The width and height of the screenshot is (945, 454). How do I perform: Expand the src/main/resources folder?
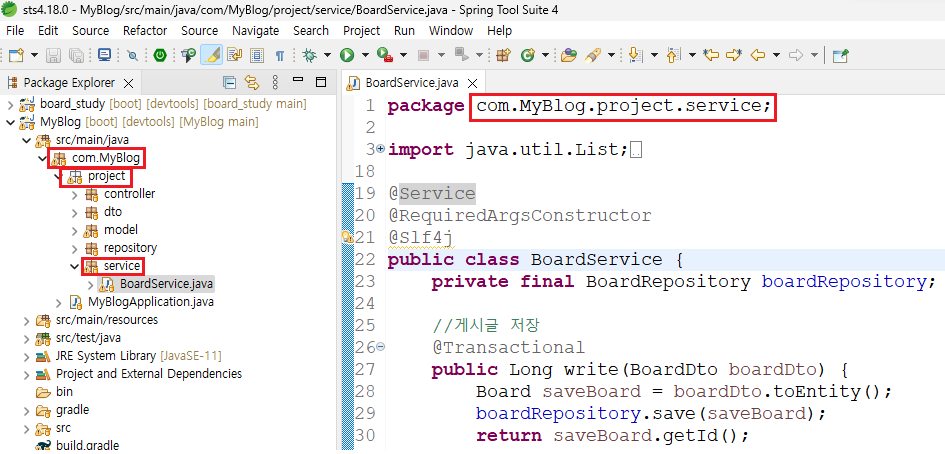[26, 320]
